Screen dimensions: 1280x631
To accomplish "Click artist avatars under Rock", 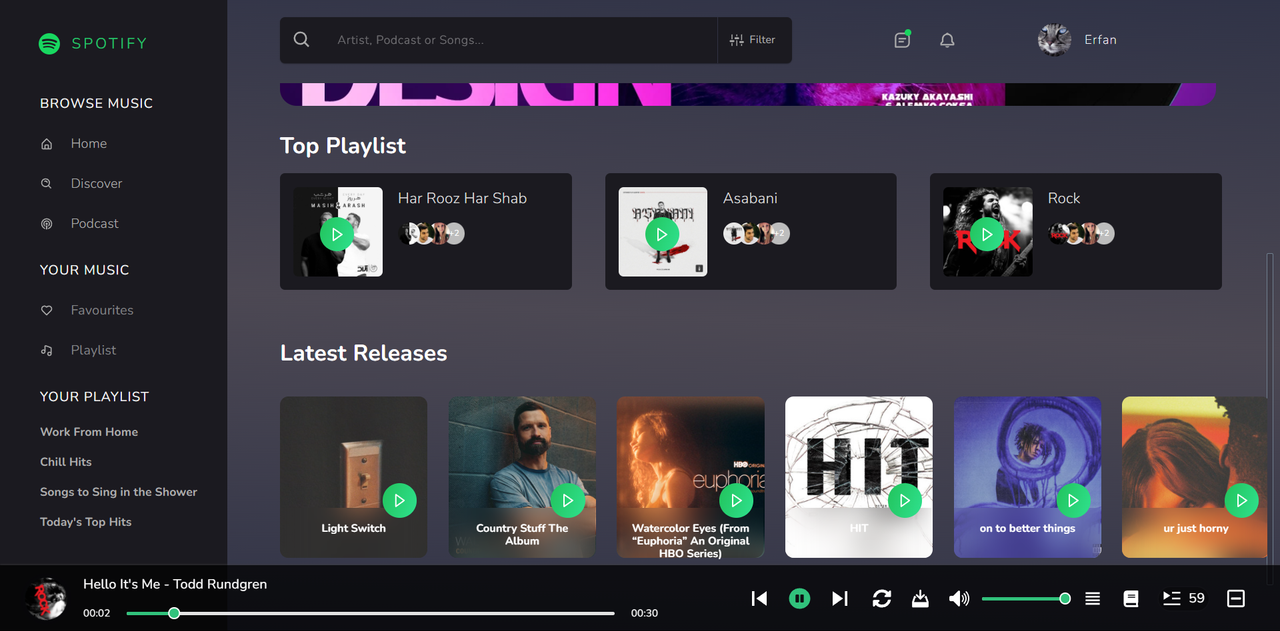I will tap(1082, 234).
